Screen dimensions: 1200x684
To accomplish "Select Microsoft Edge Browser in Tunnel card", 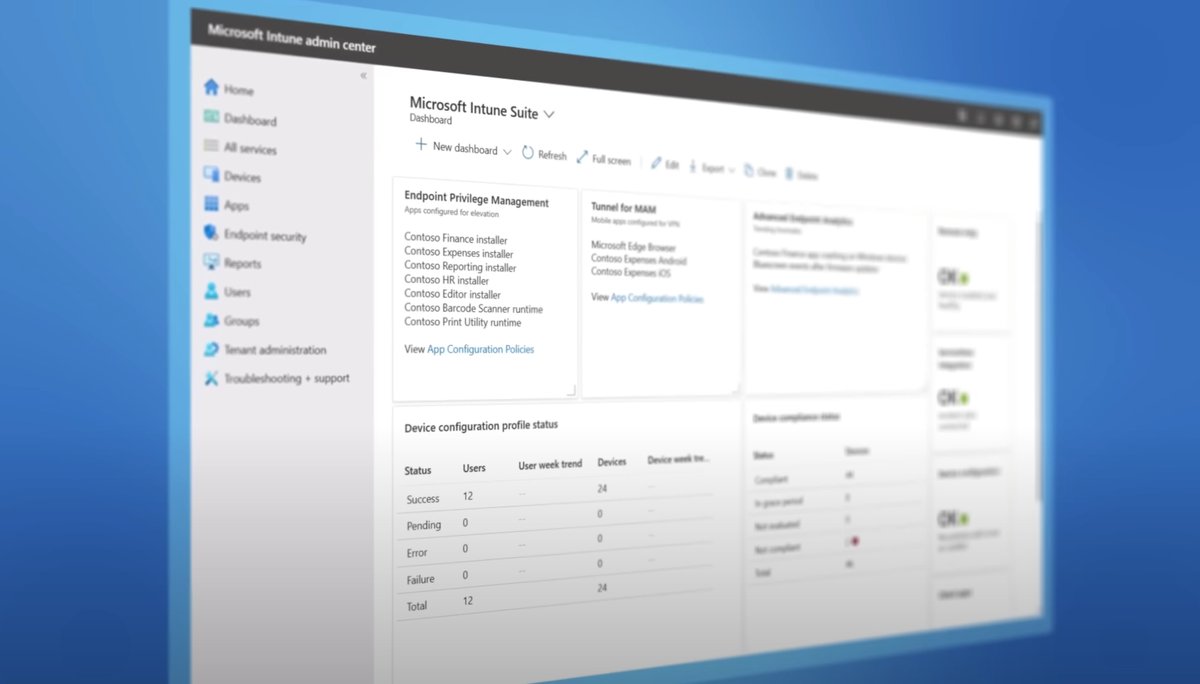I will point(633,246).
